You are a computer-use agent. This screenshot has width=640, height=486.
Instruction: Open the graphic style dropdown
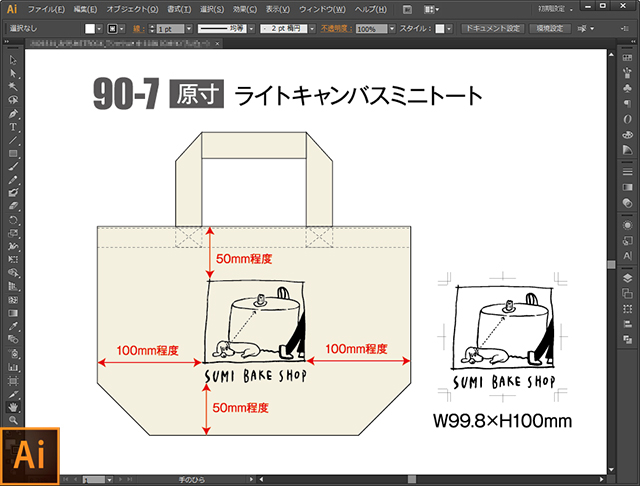[449, 29]
